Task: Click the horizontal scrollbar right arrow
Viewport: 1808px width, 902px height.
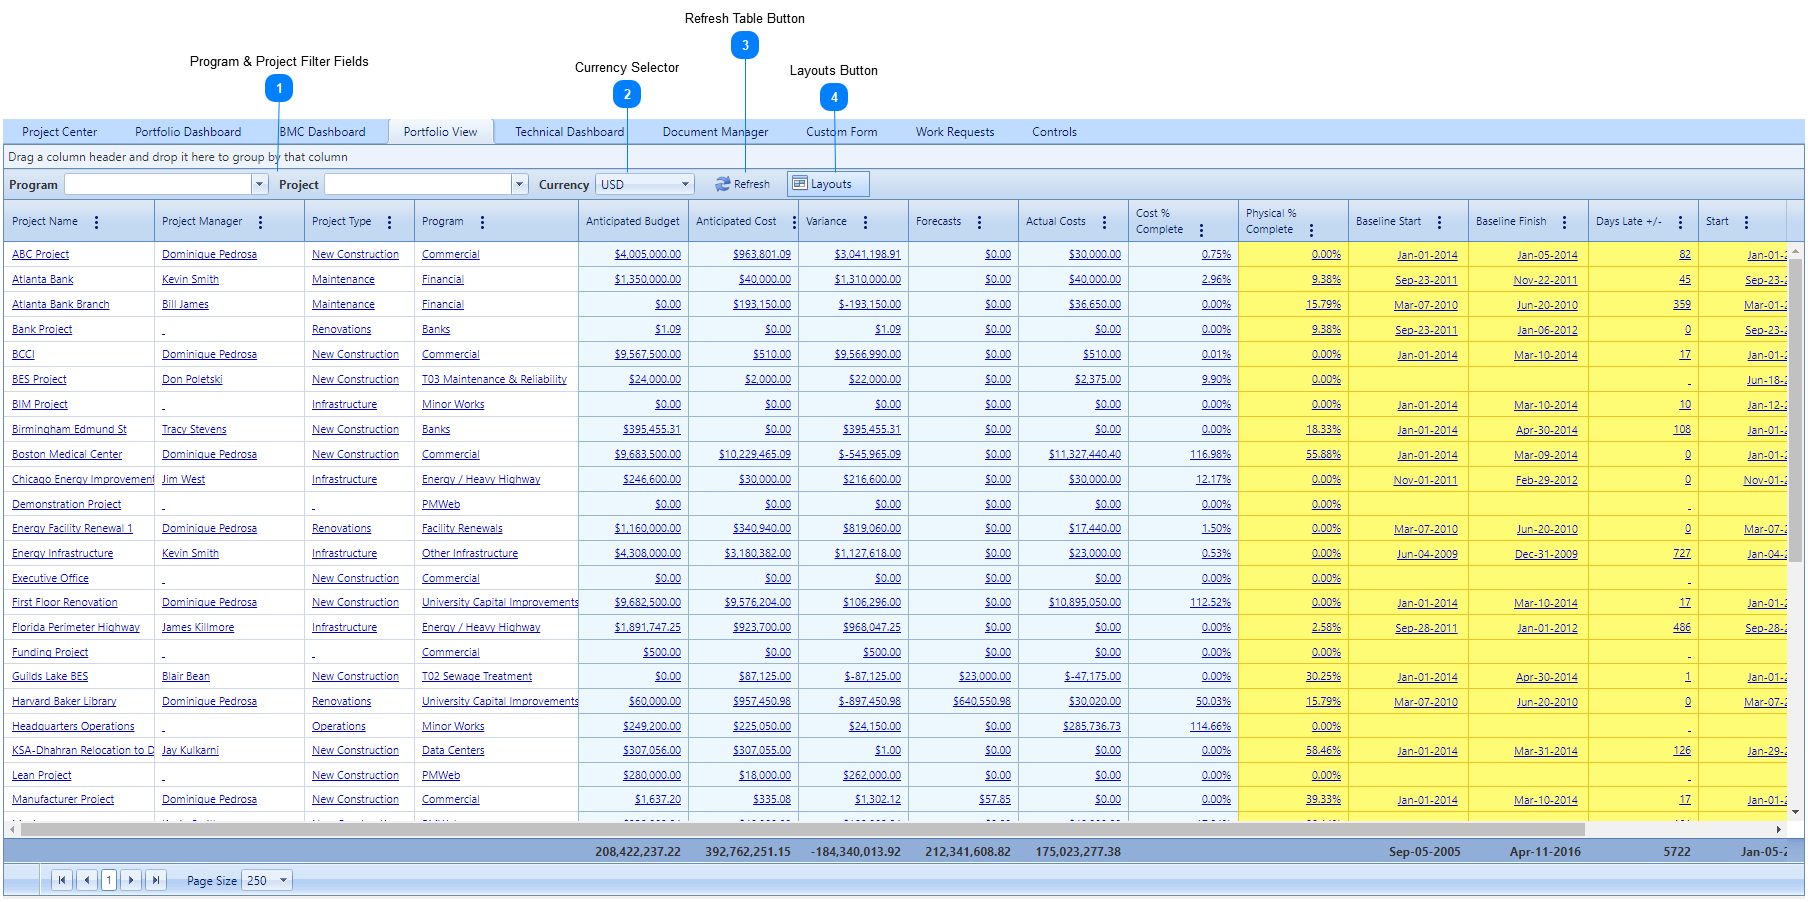Action: [1779, 829]
